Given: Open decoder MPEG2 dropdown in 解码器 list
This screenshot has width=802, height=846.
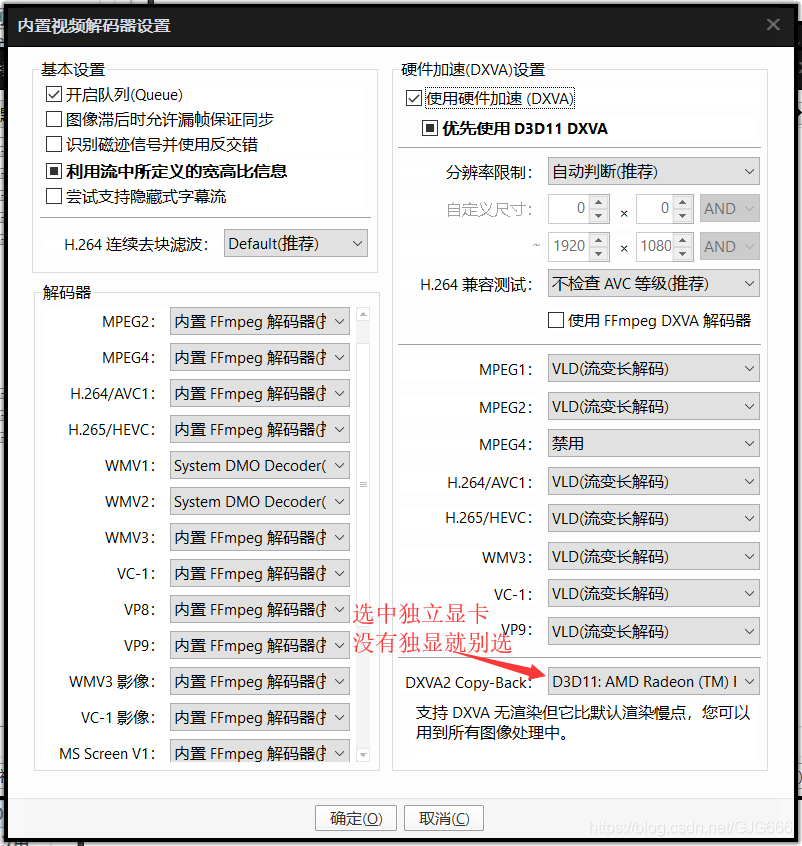Looking at the screenshot, I should pos(260,322).
